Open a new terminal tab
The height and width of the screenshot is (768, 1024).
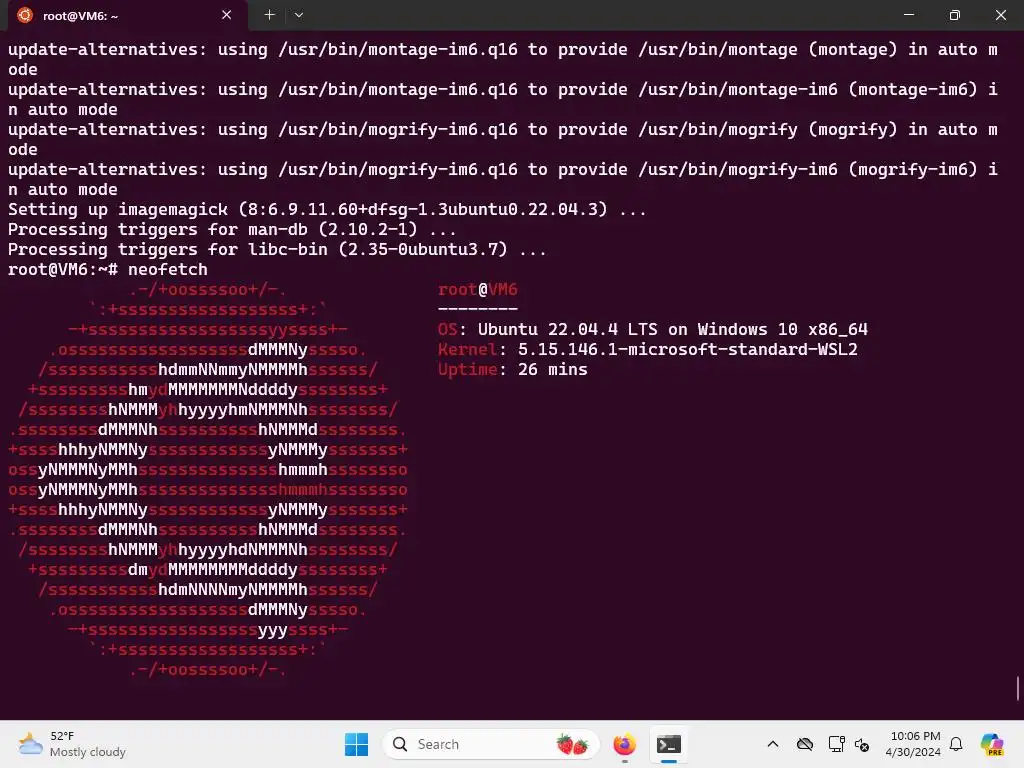(x=269, y=15)
